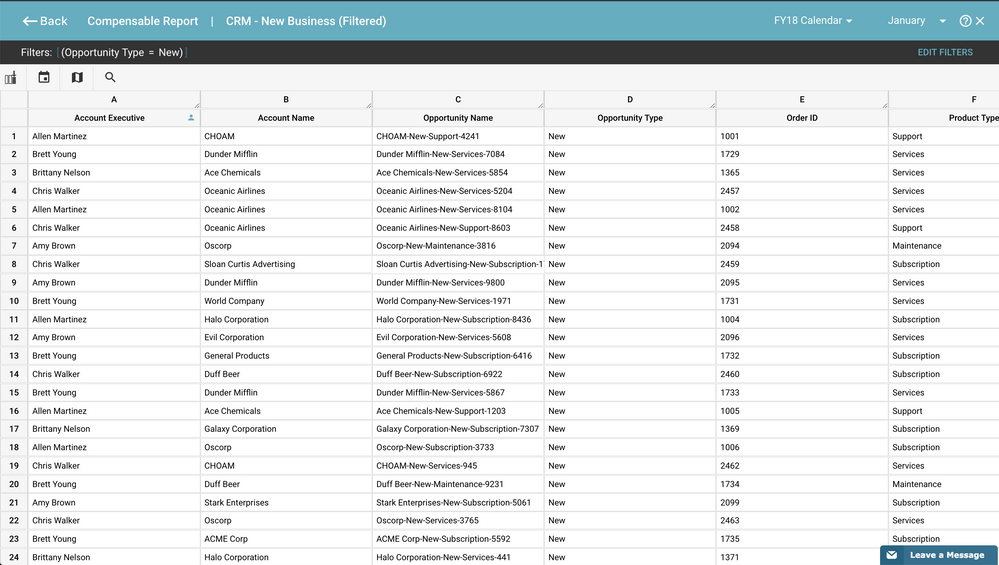Click Brittany Nelson in row 3
The width and height of the screenshot is (999, 565).
coord(114,173)
